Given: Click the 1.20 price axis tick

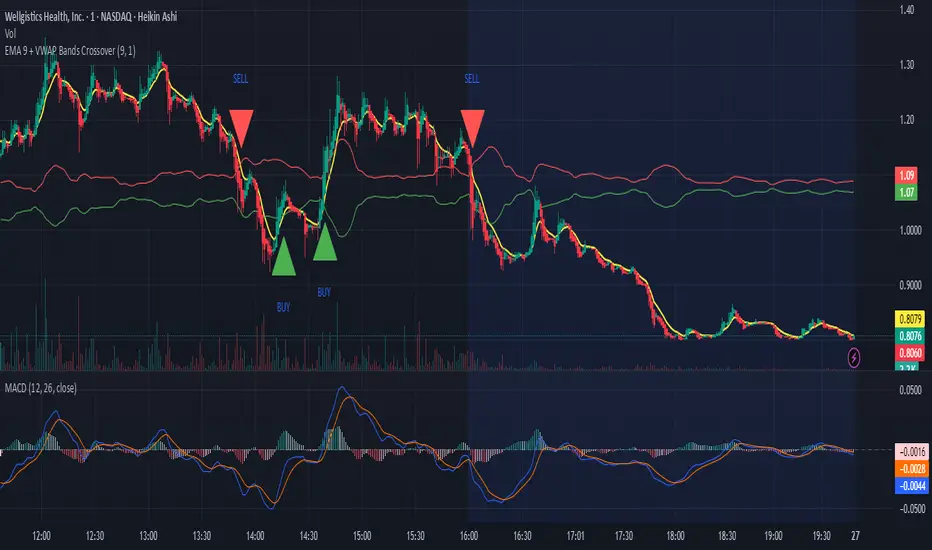Looking at the screenshot, I should [x=906, y=120].
